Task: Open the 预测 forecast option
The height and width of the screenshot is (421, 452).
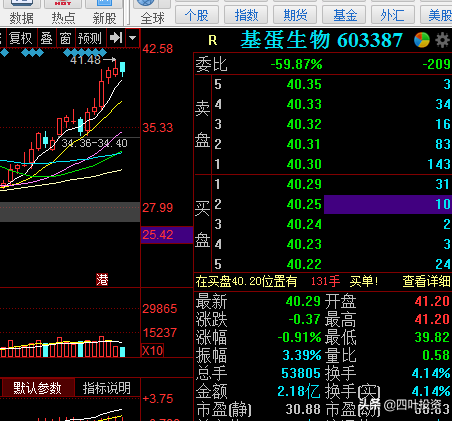Action: (90, 38)
